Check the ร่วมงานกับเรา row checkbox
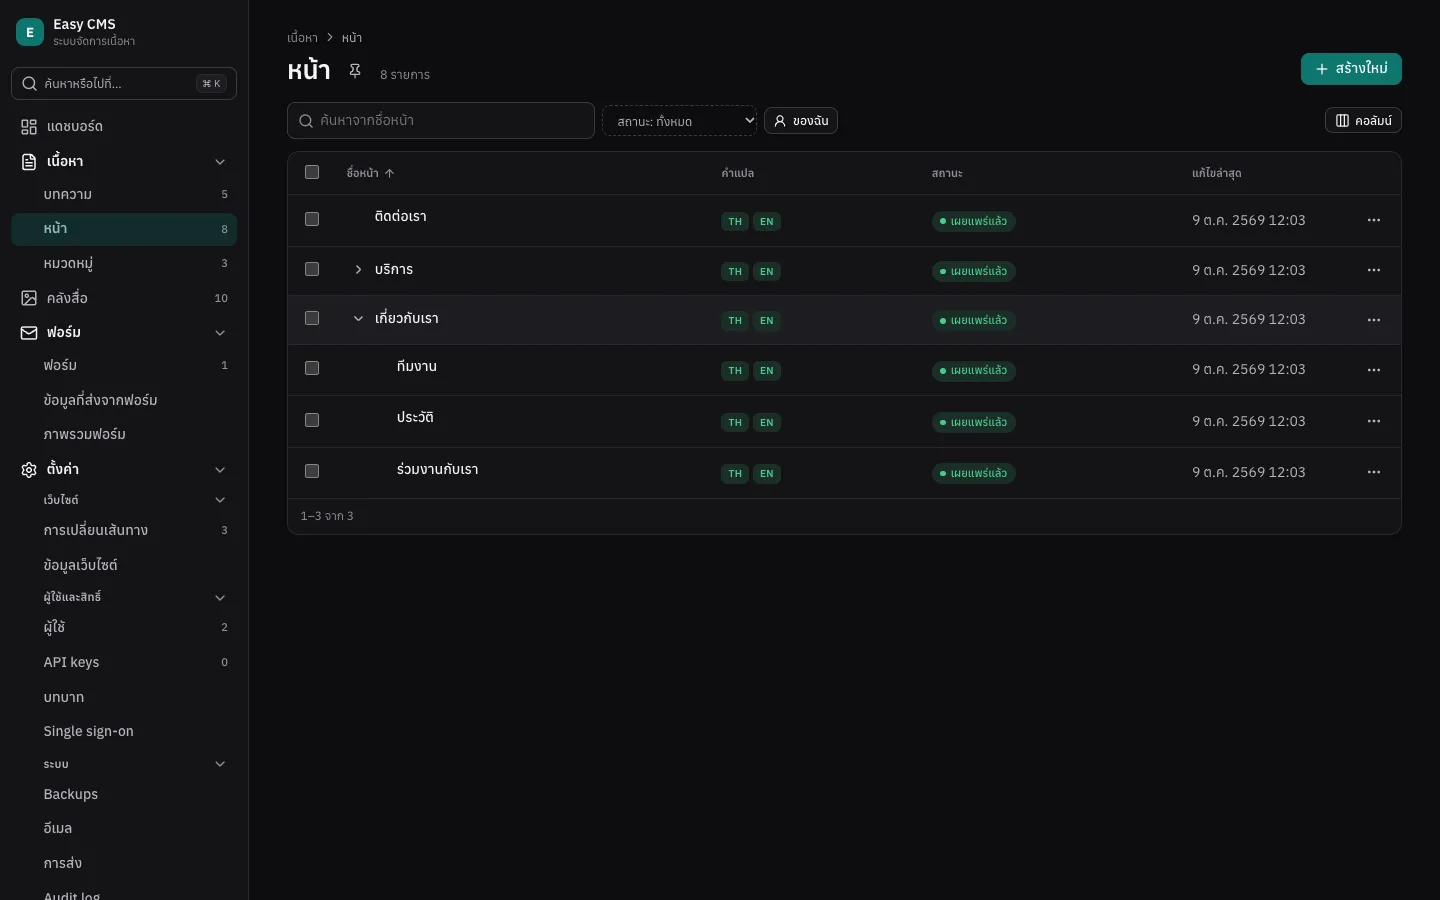1440x900 pixels. [312, 471]
